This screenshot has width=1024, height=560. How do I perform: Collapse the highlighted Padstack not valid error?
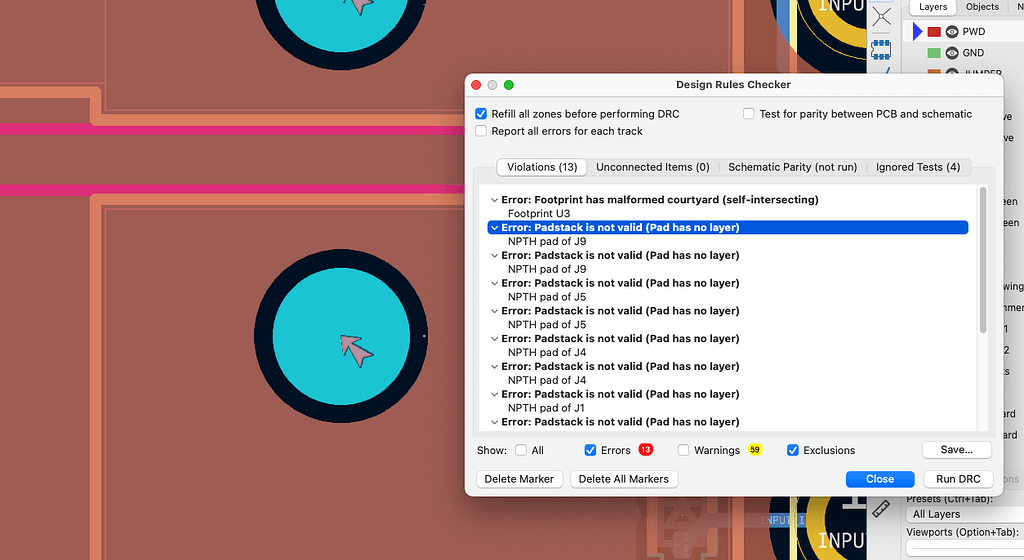[x=494, y=228]
